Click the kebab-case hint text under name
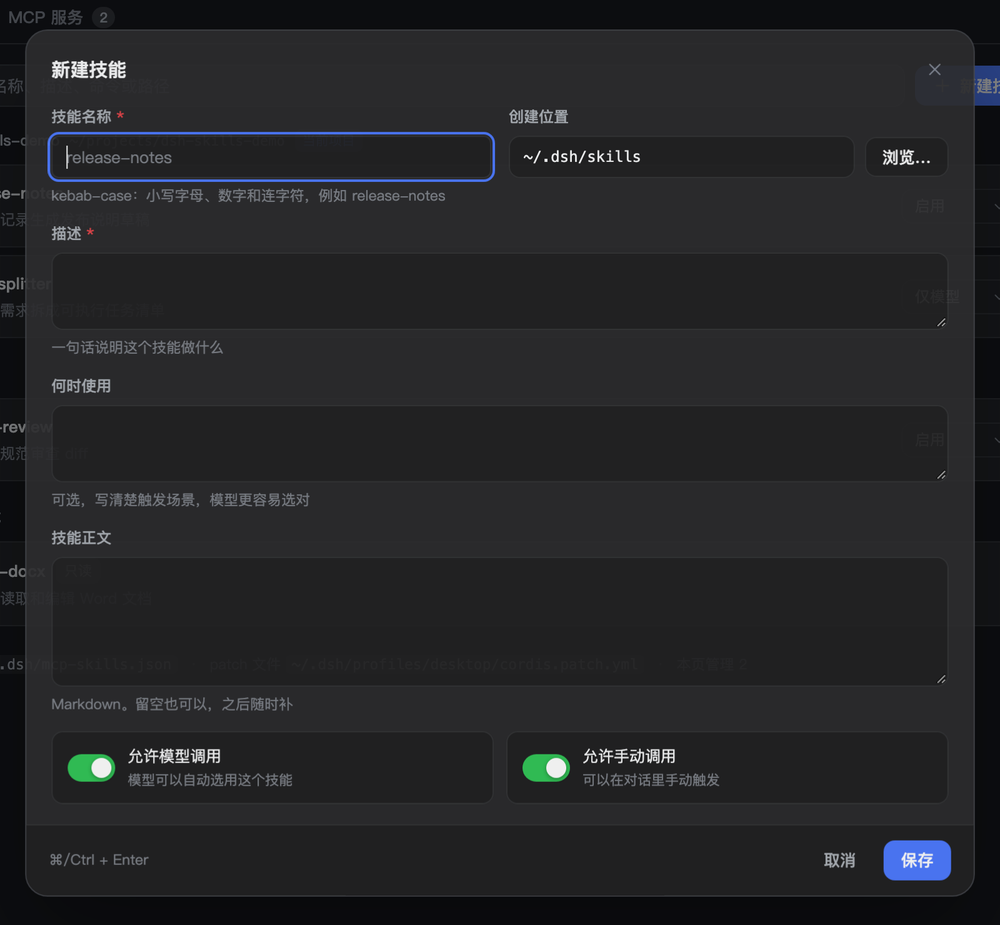 tap(248, 196)
